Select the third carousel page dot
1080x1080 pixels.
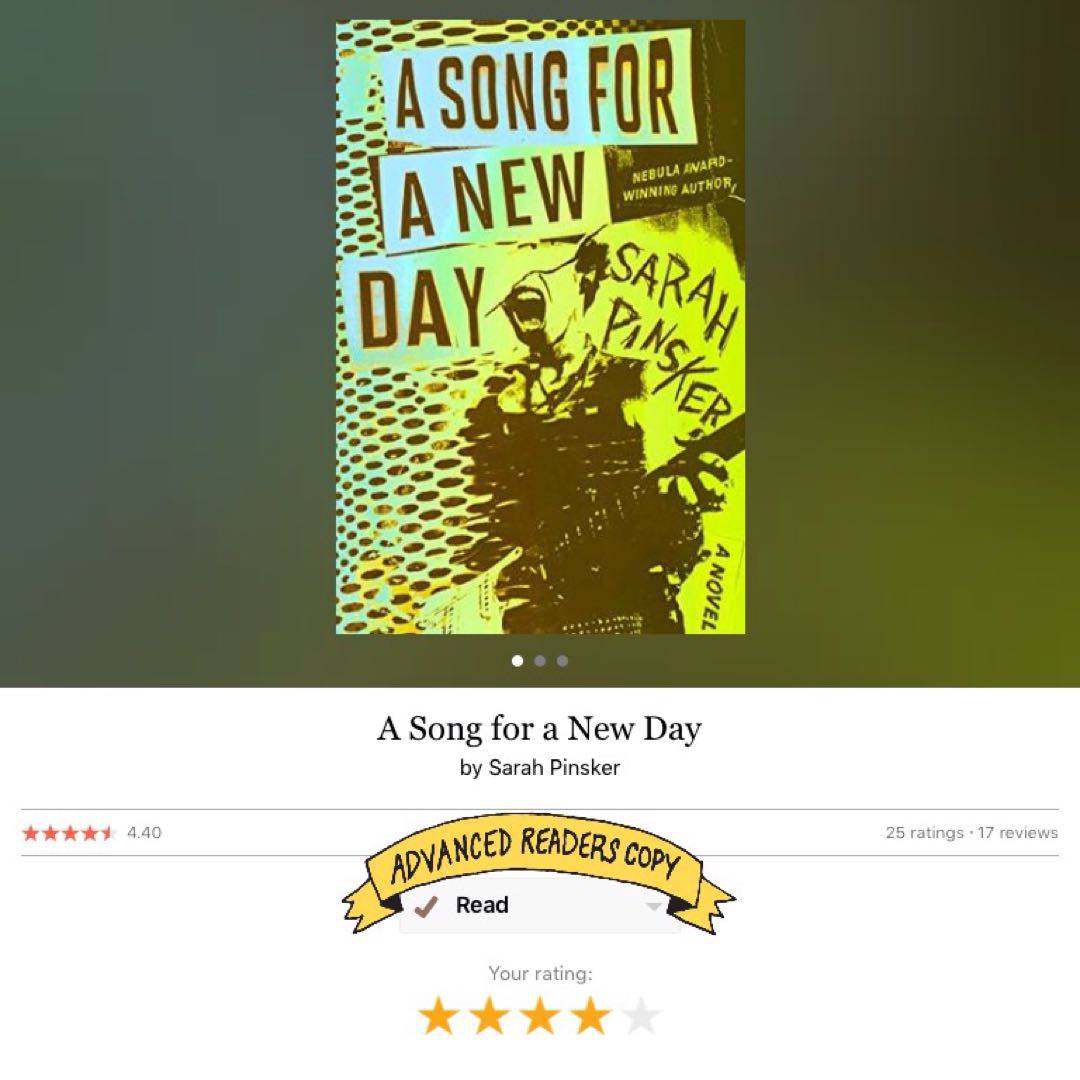point(563,661)
